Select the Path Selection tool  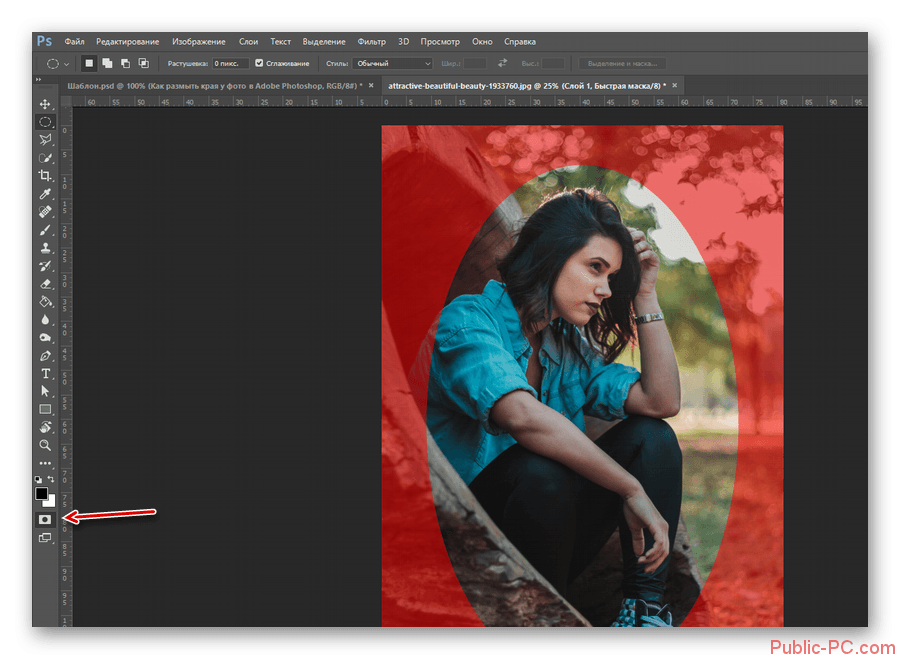(45, 391)
